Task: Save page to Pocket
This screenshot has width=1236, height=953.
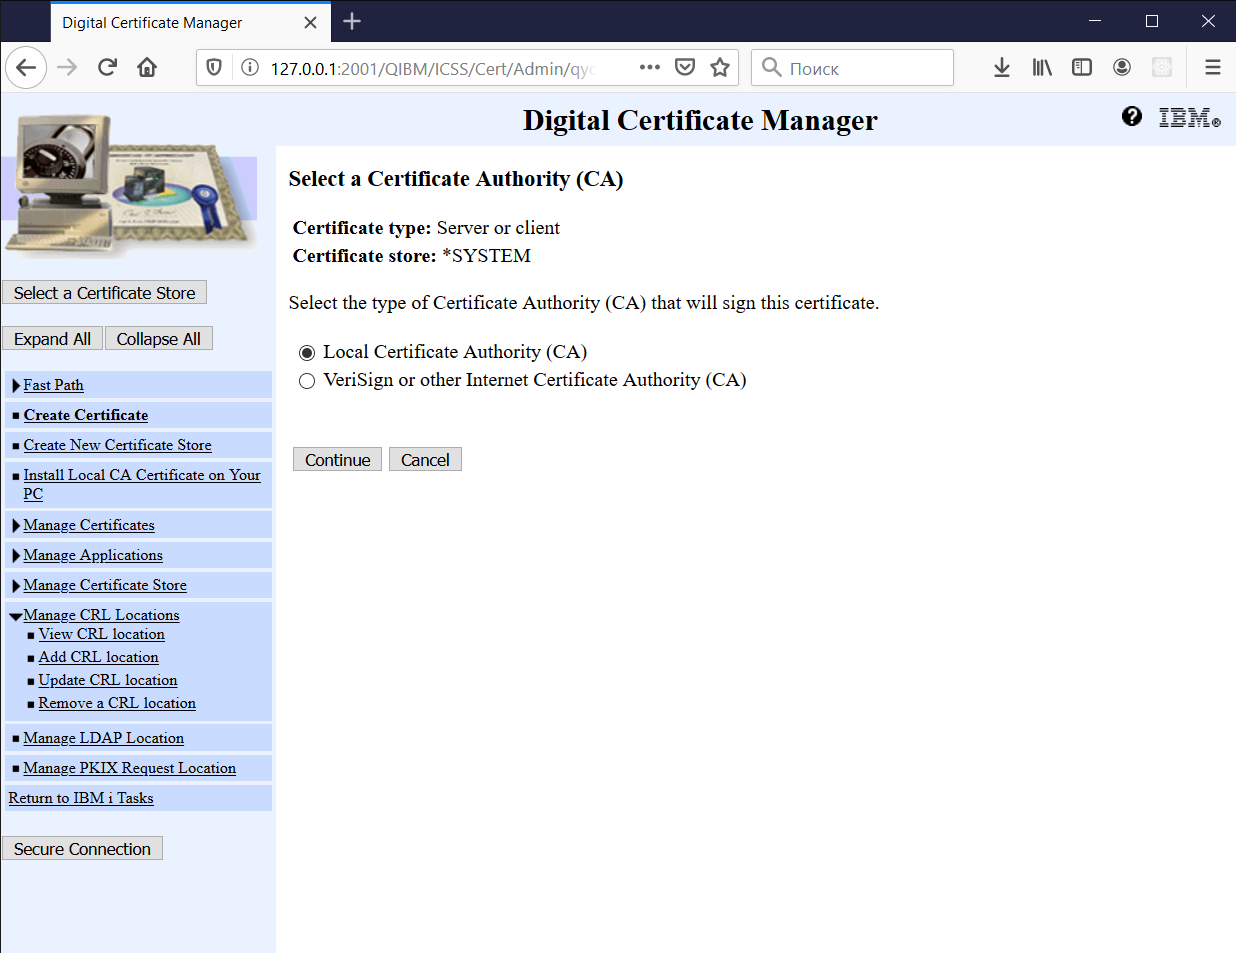Action: pyautogui.click(x=685, y=67)
